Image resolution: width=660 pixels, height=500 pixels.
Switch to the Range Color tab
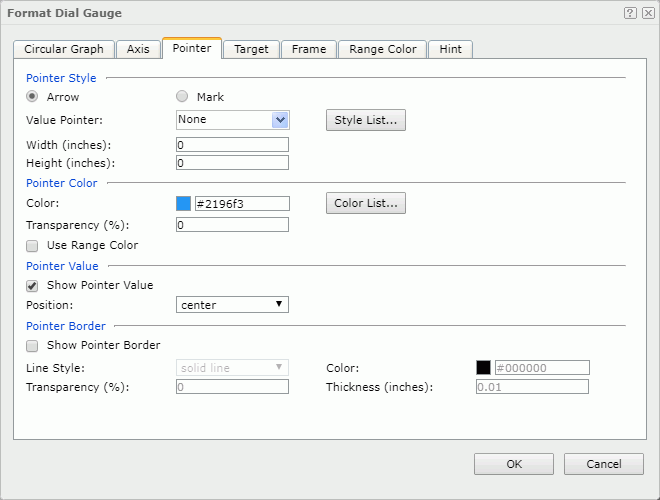coord(382,49)
